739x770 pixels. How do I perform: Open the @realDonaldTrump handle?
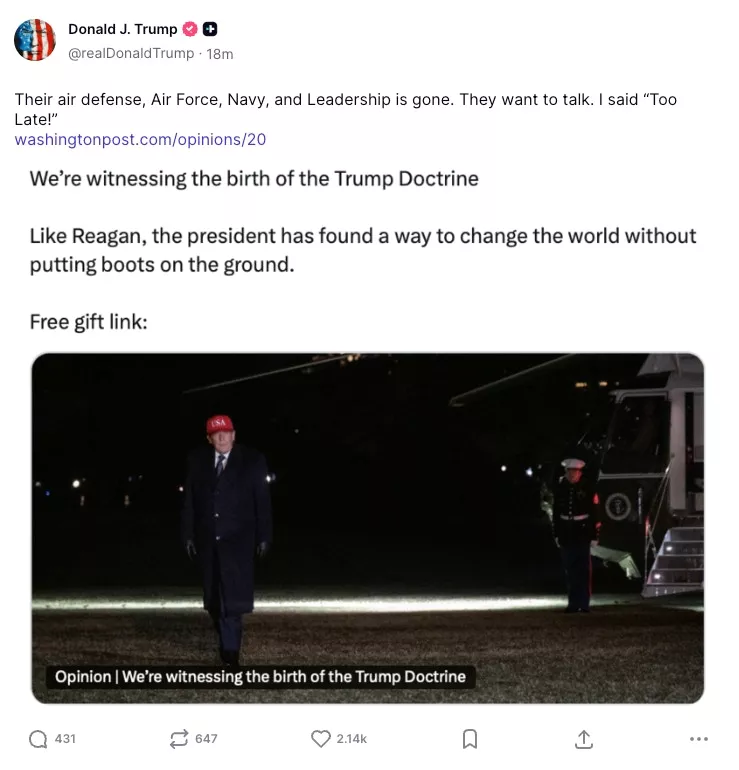[x=130, y=53]
